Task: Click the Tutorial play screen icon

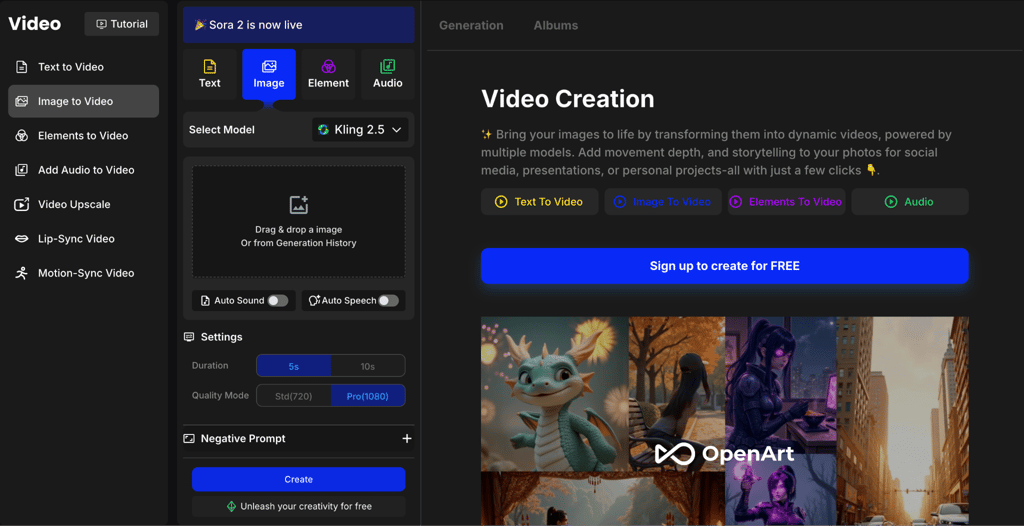Action: (x=101, y=24)
